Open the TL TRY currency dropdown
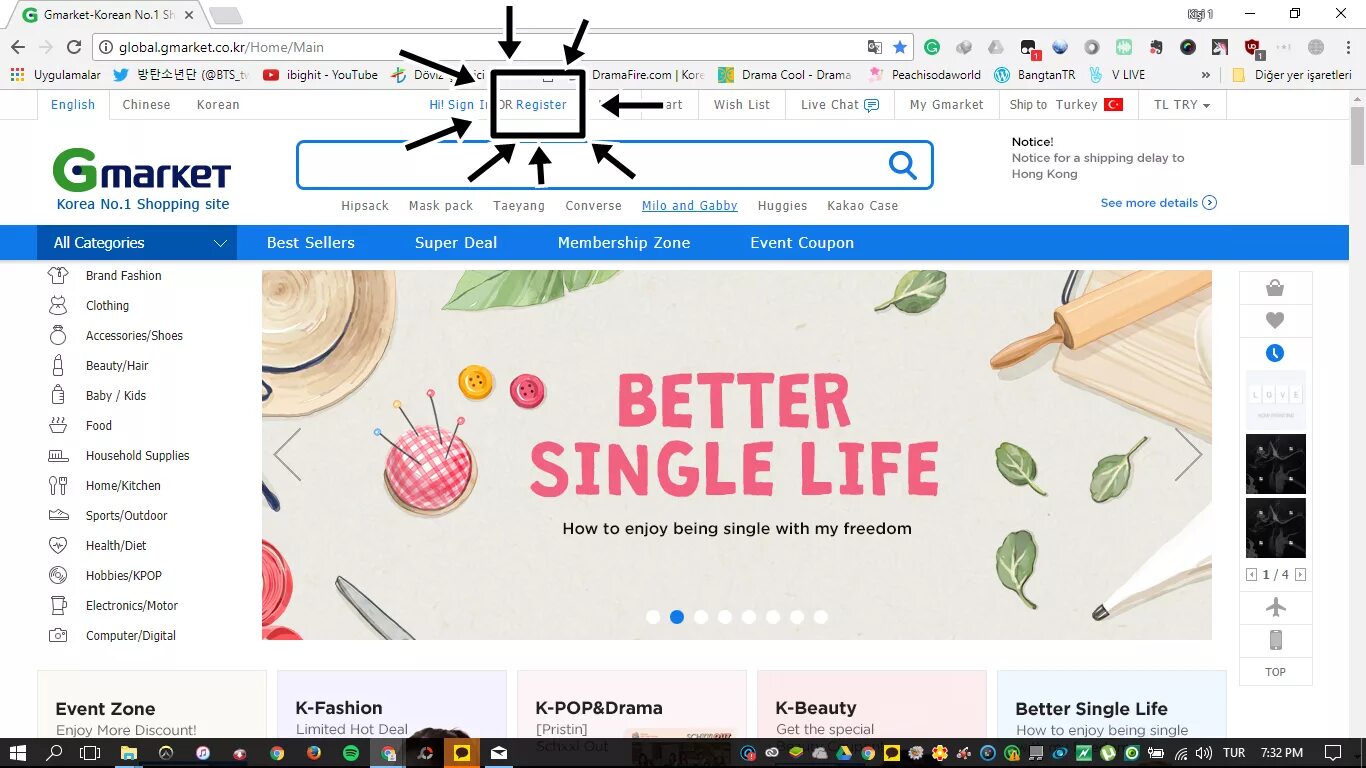The height and width of the screenshot is (768, 1366). [x=1182, y=104]
